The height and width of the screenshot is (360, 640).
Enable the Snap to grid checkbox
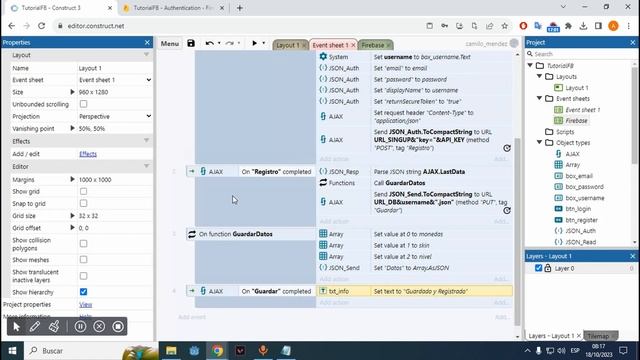83,203
